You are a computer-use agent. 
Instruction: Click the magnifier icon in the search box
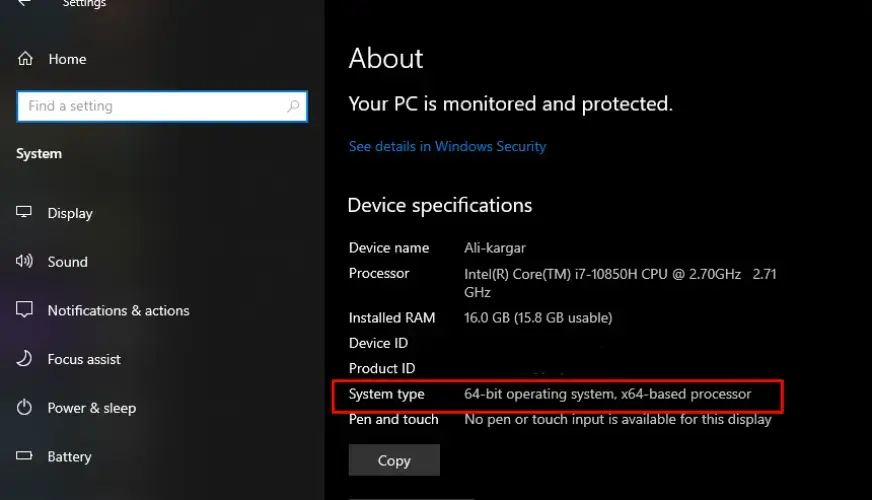point(293,106)
